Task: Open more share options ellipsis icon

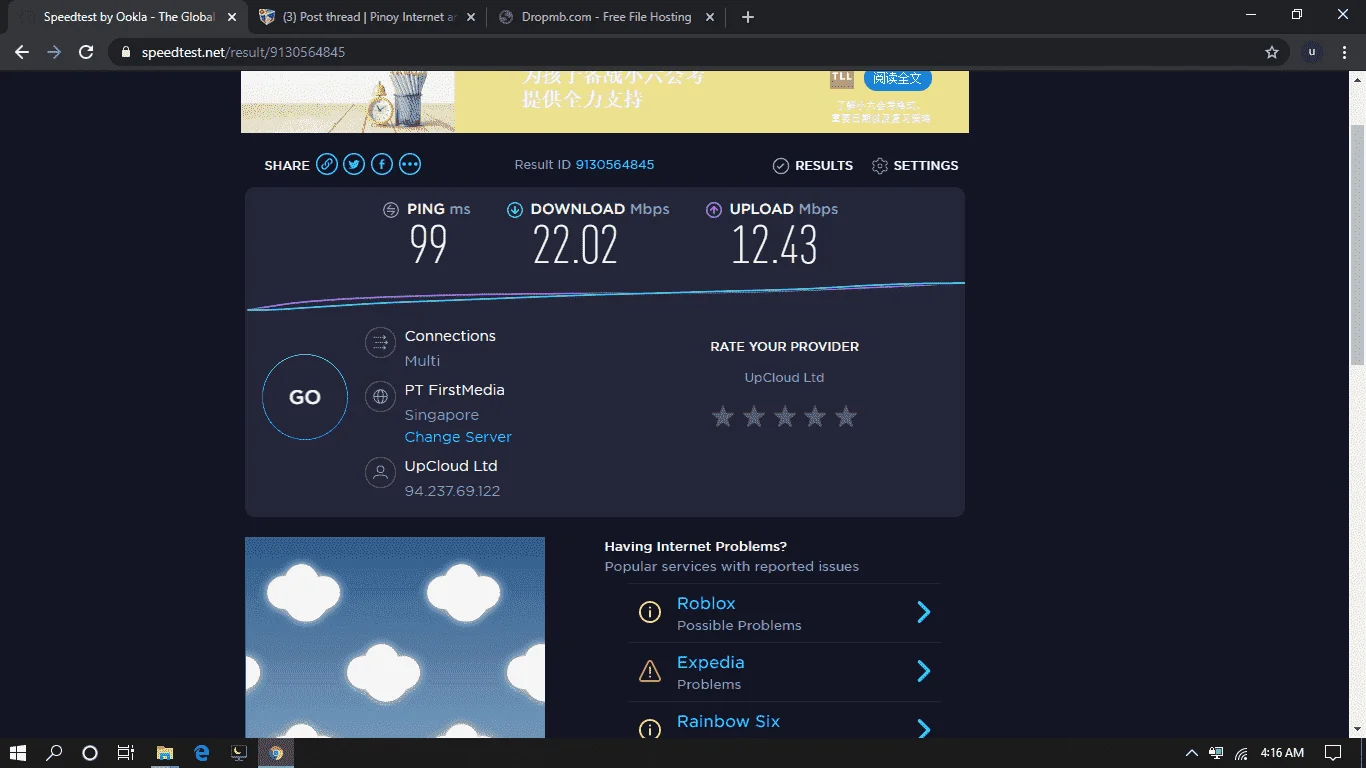Action: point(410,165)
